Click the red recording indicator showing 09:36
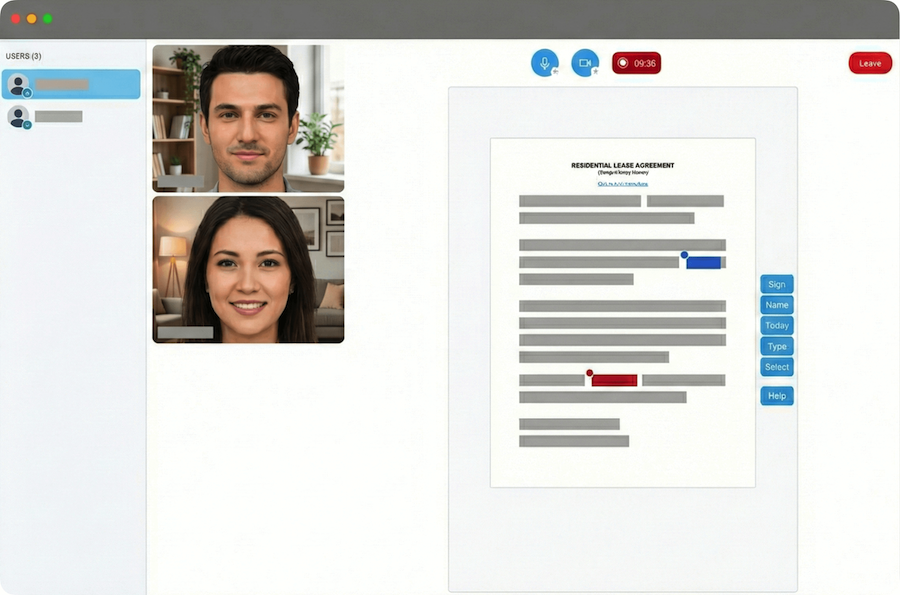Viewport: 900px width, 595px height. [637, 62]
